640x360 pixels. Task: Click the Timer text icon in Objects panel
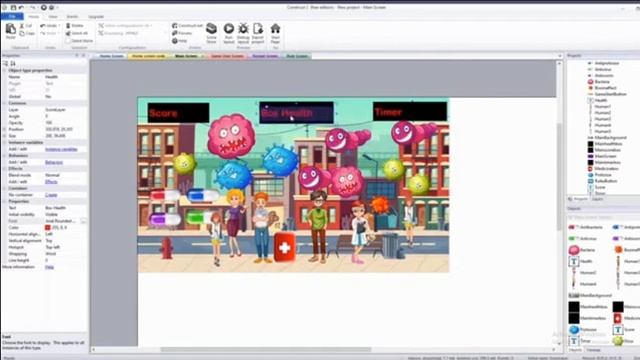coord(574,341)
